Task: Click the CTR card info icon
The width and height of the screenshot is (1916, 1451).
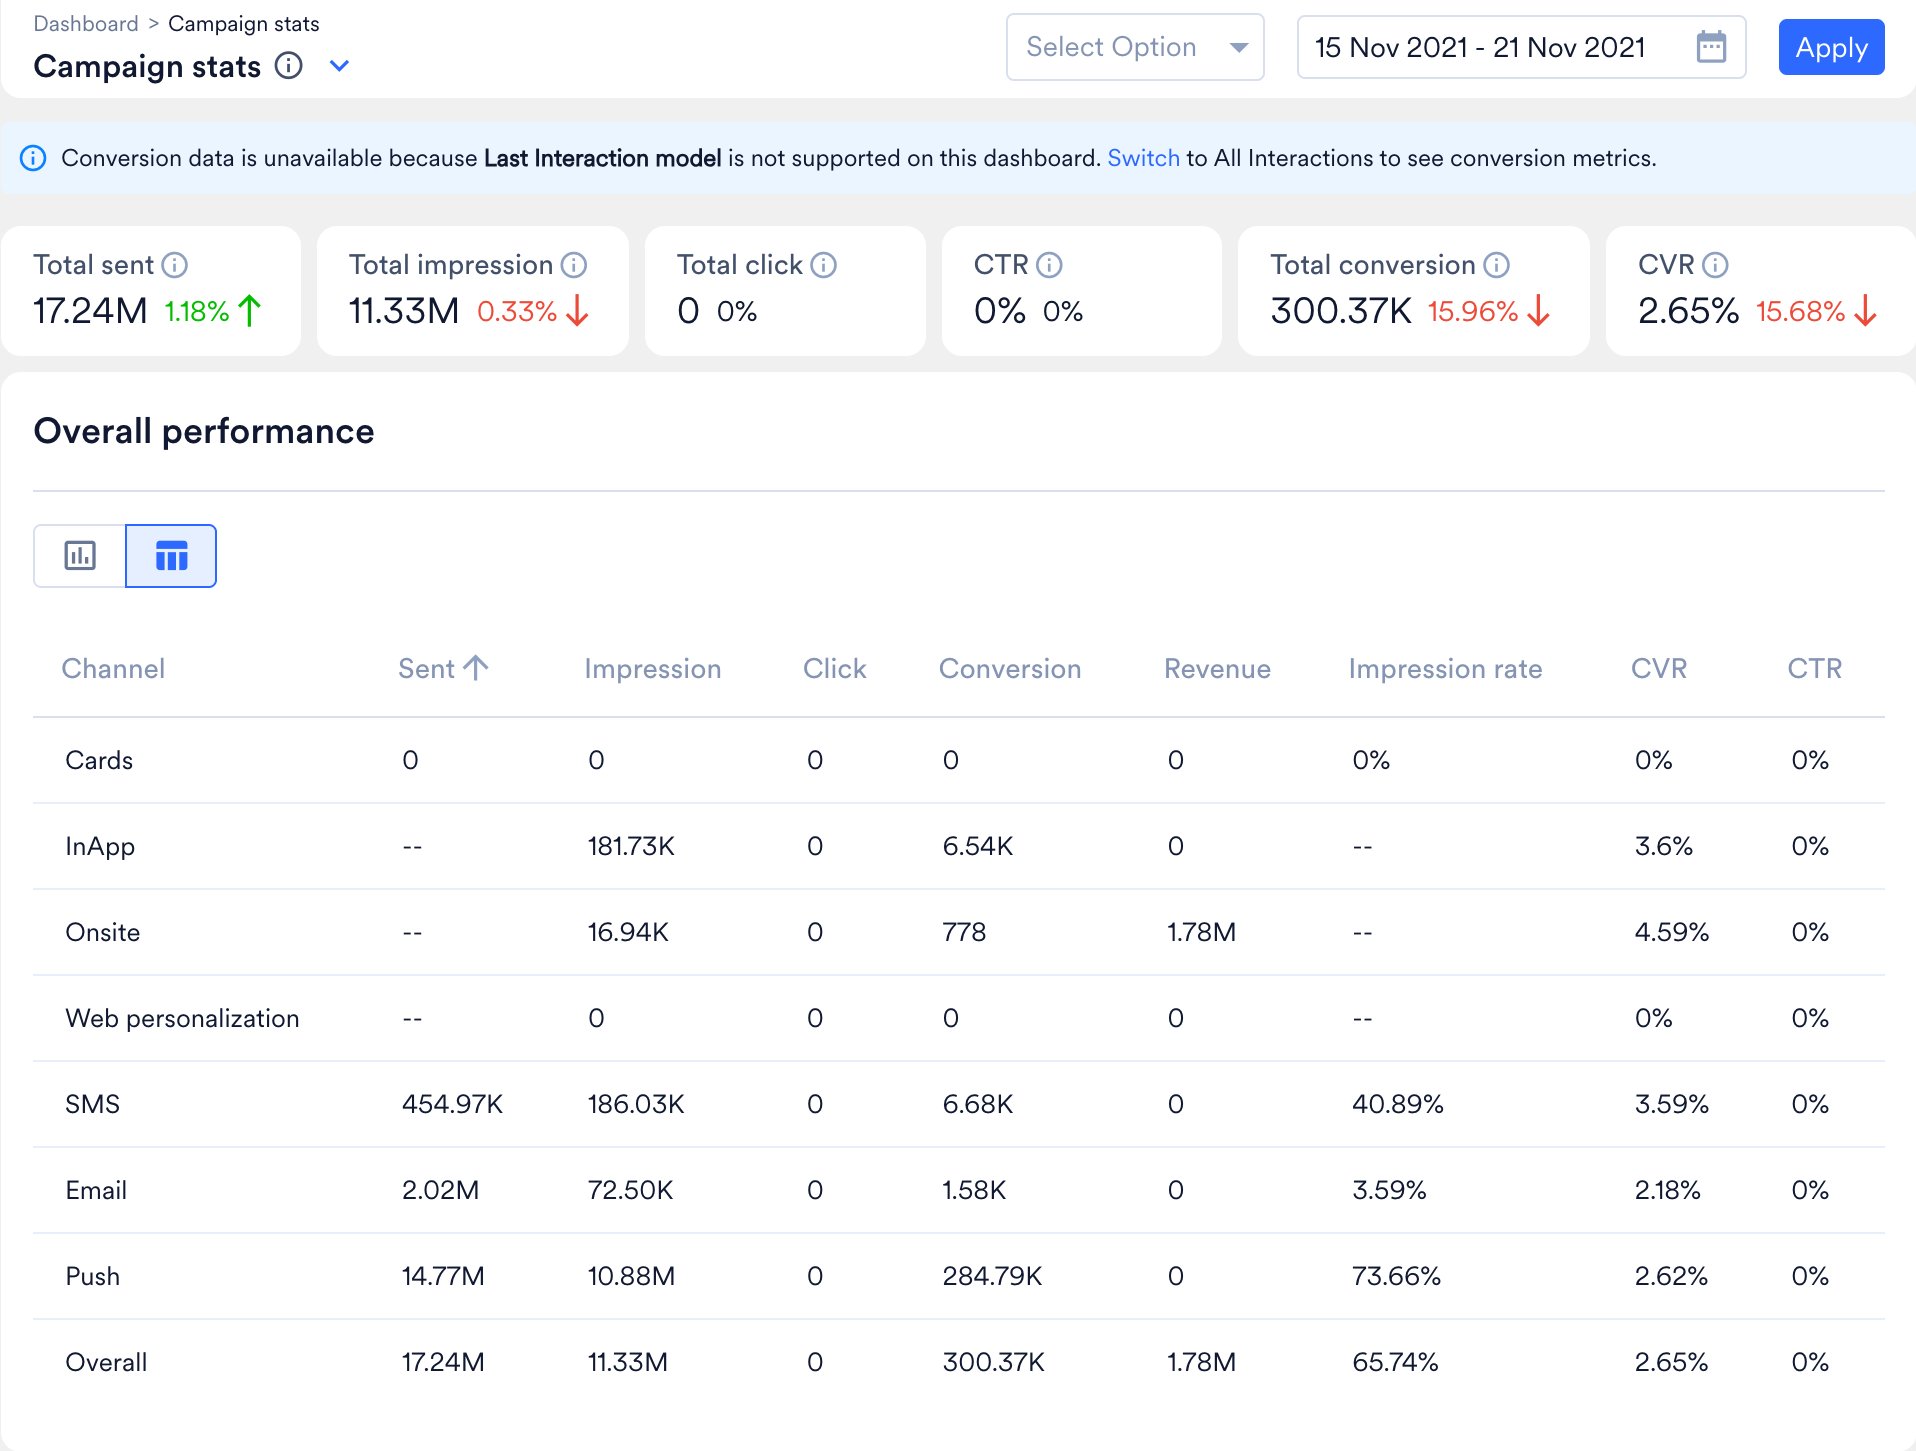Action: point(1049,265)
